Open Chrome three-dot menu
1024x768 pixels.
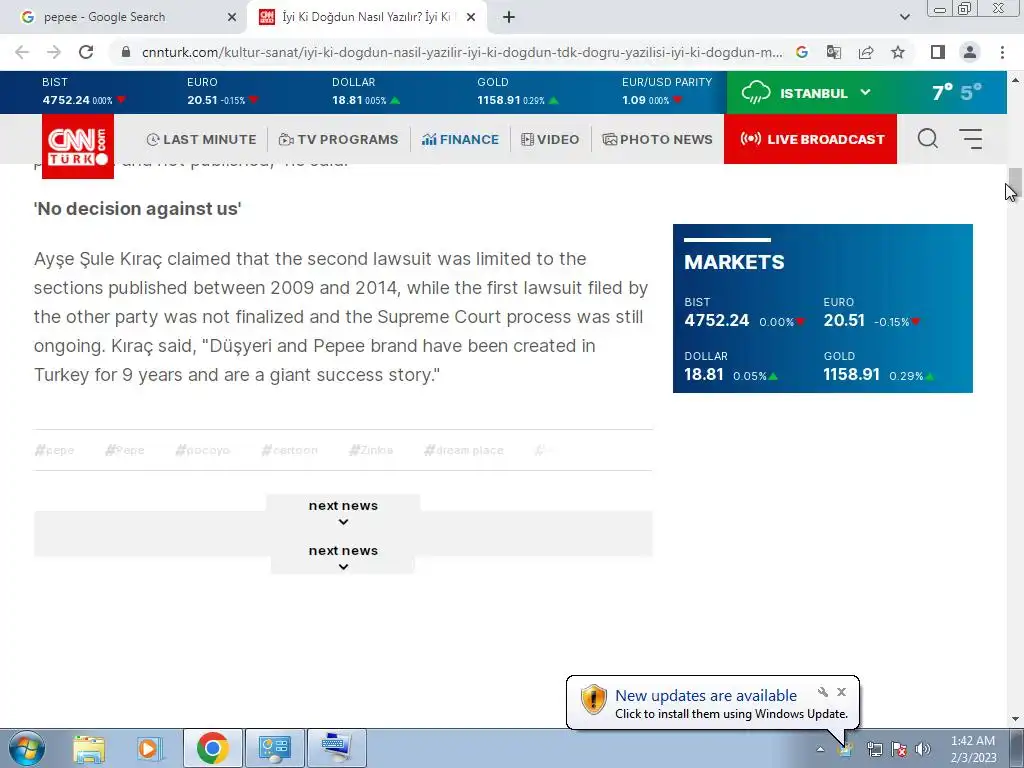point(1002,52)
